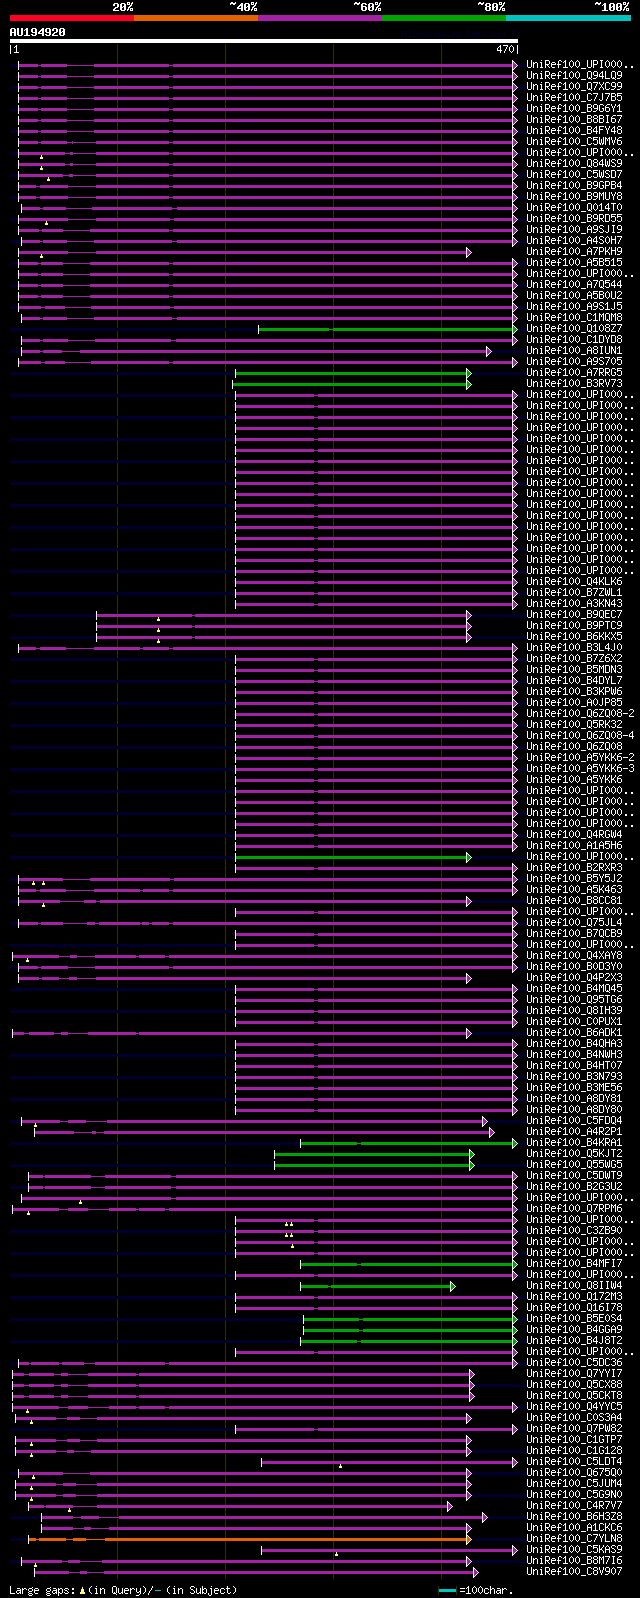640x1598 pixels.
Task: Open hit UniRef100_Q16I78
Action: (x=574, y=1307)
